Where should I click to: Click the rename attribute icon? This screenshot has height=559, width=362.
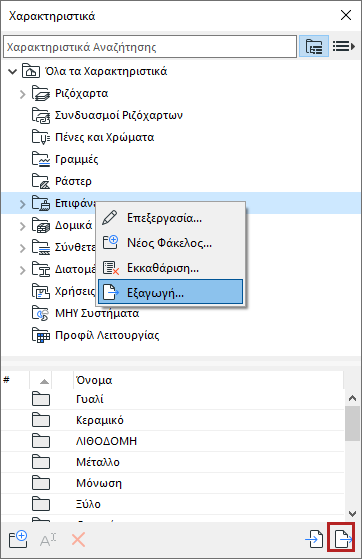[x=48, y=540]
